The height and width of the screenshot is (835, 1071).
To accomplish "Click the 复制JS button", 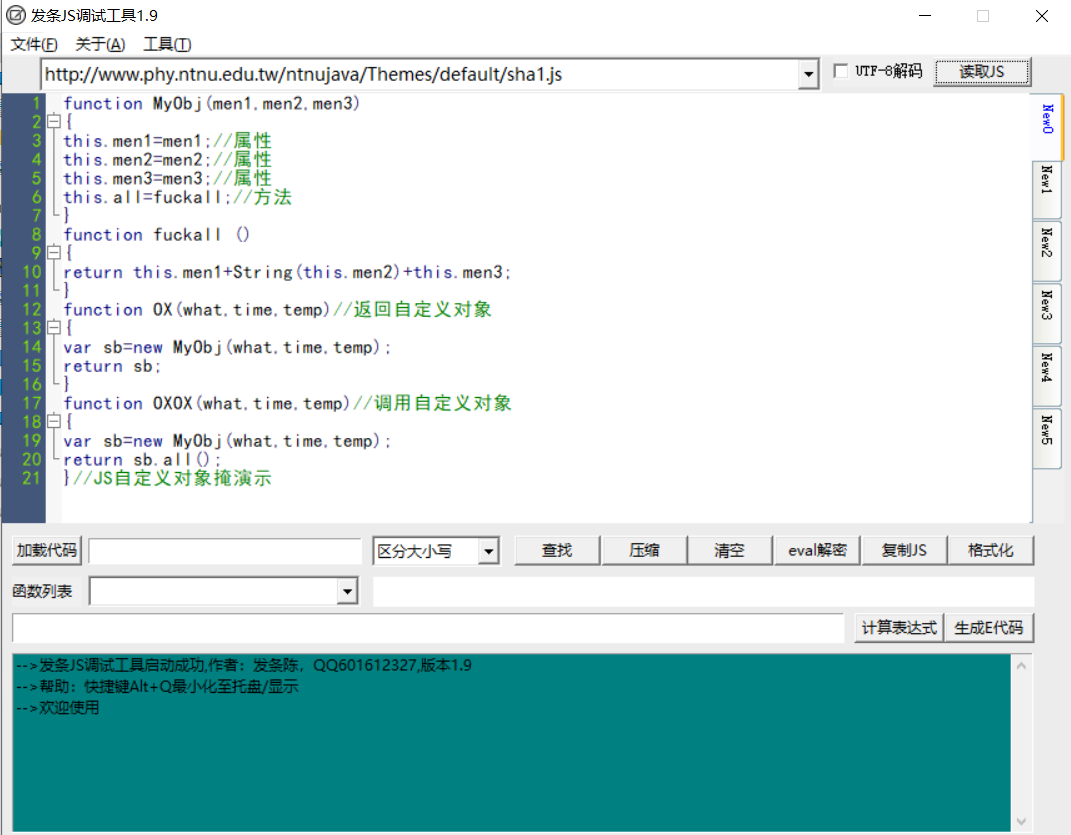I will [x=904, y=551].
